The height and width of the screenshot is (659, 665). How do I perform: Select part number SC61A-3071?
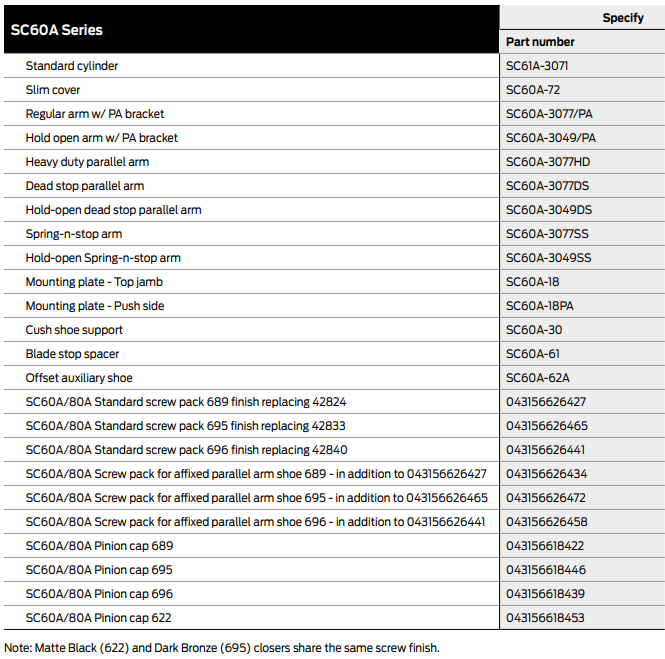click(537, 66)
